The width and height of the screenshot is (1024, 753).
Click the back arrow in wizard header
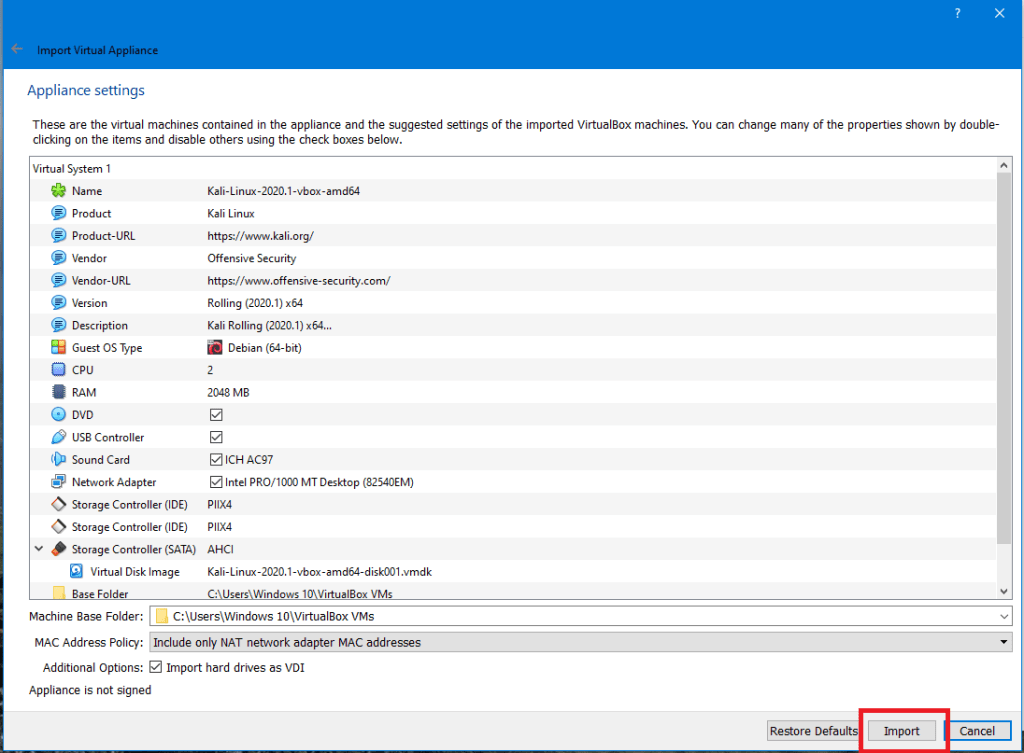(x=17, y=49)
